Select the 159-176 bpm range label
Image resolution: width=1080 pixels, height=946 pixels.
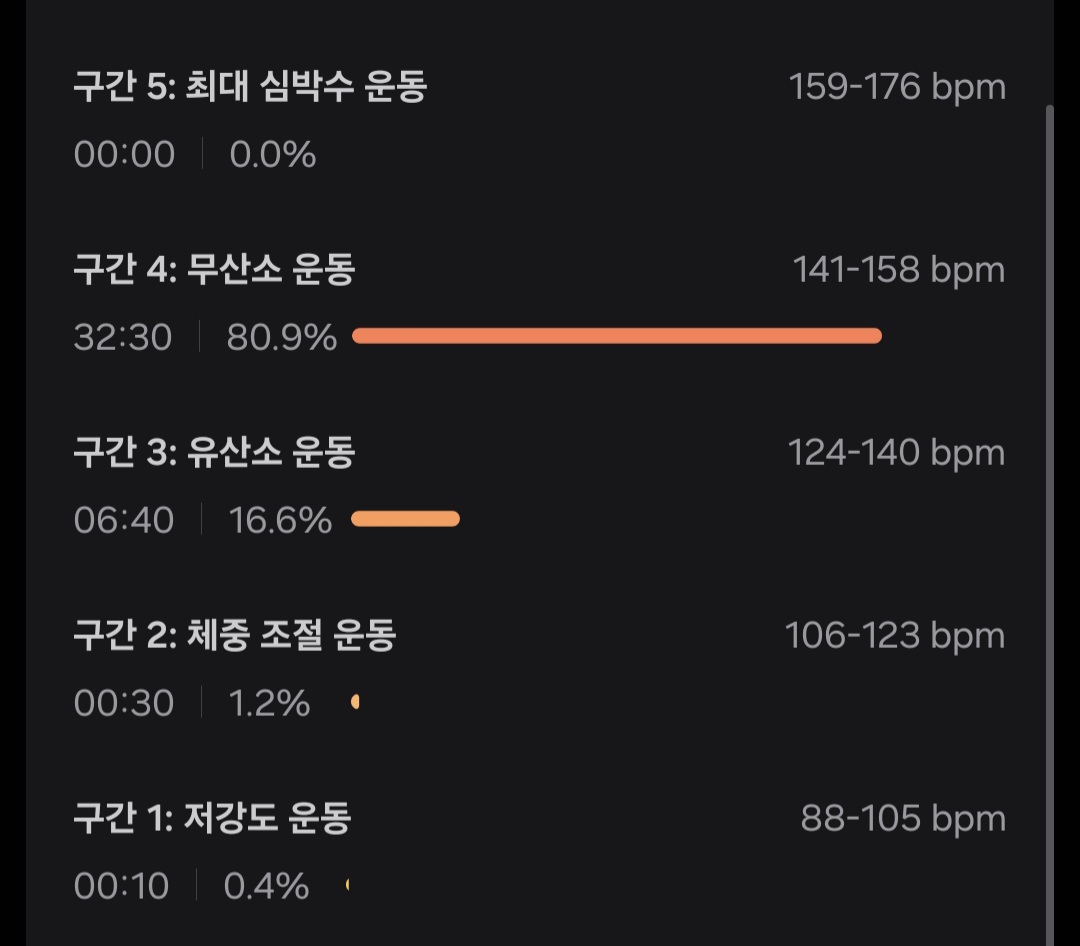coord(897,88)
